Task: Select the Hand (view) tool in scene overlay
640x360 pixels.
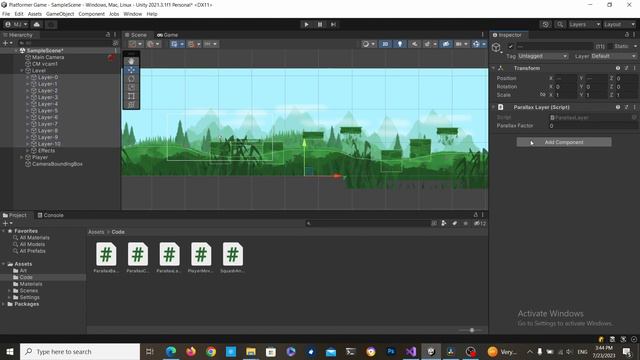Action: [131, 61]
